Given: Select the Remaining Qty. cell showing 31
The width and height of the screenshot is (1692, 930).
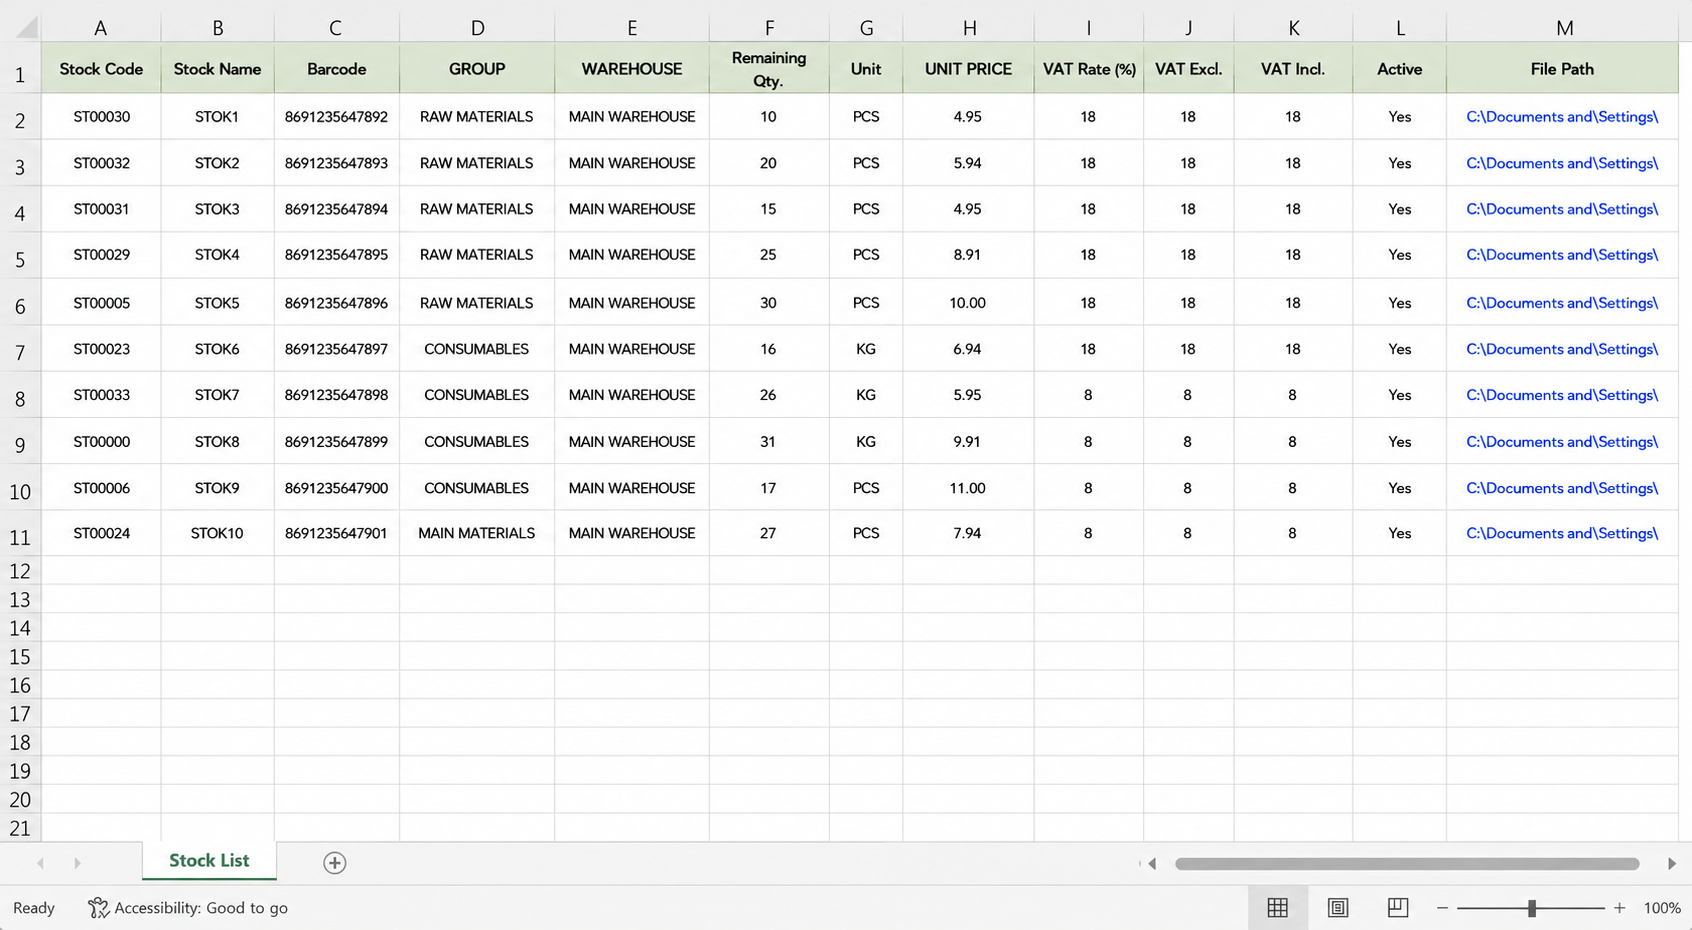Looking at the screenshot, I should click(769, 442).
